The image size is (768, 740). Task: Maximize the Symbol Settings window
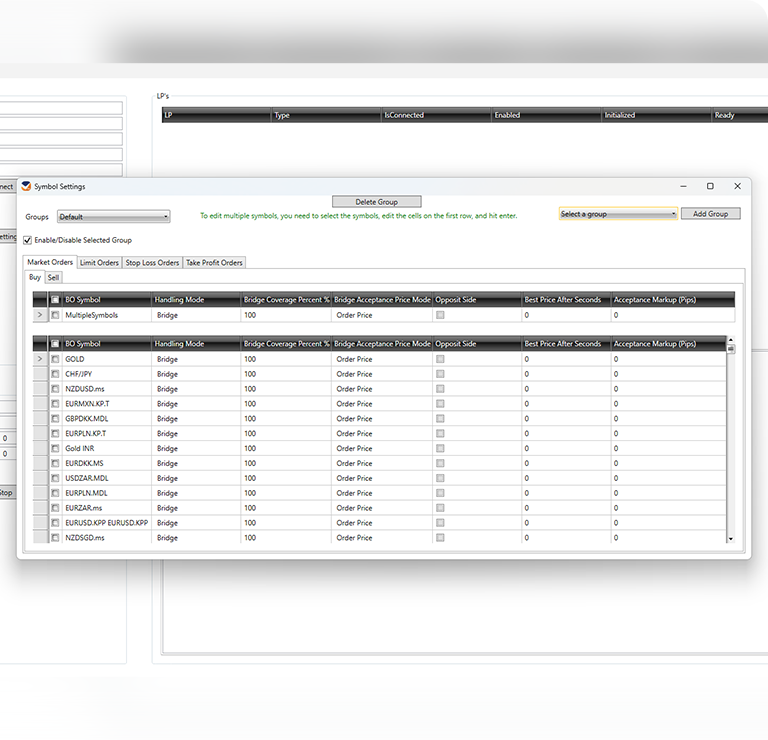click(710, 186)
